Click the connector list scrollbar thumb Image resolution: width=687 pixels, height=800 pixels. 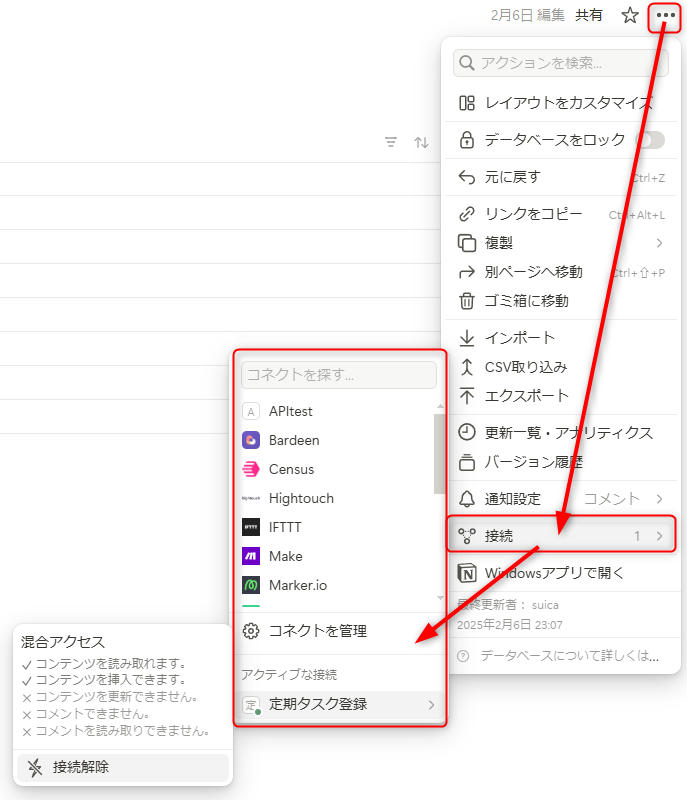tap(439, 454)
